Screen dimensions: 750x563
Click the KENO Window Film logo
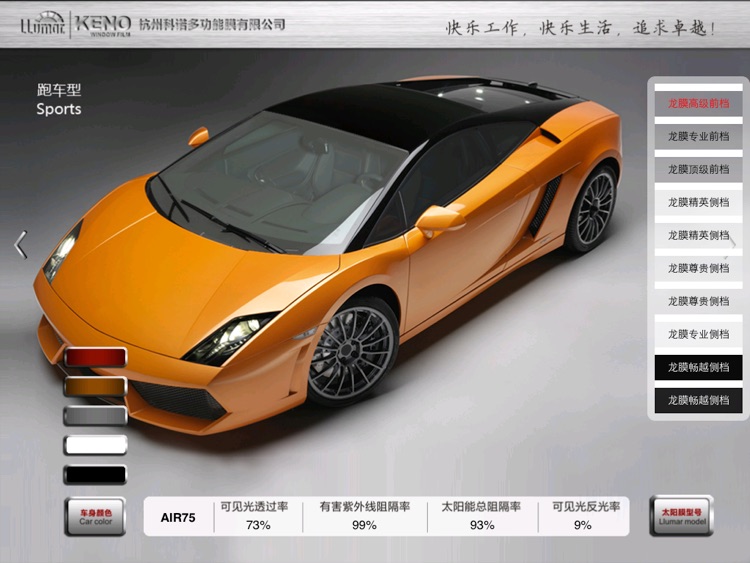tap(103, 25)
